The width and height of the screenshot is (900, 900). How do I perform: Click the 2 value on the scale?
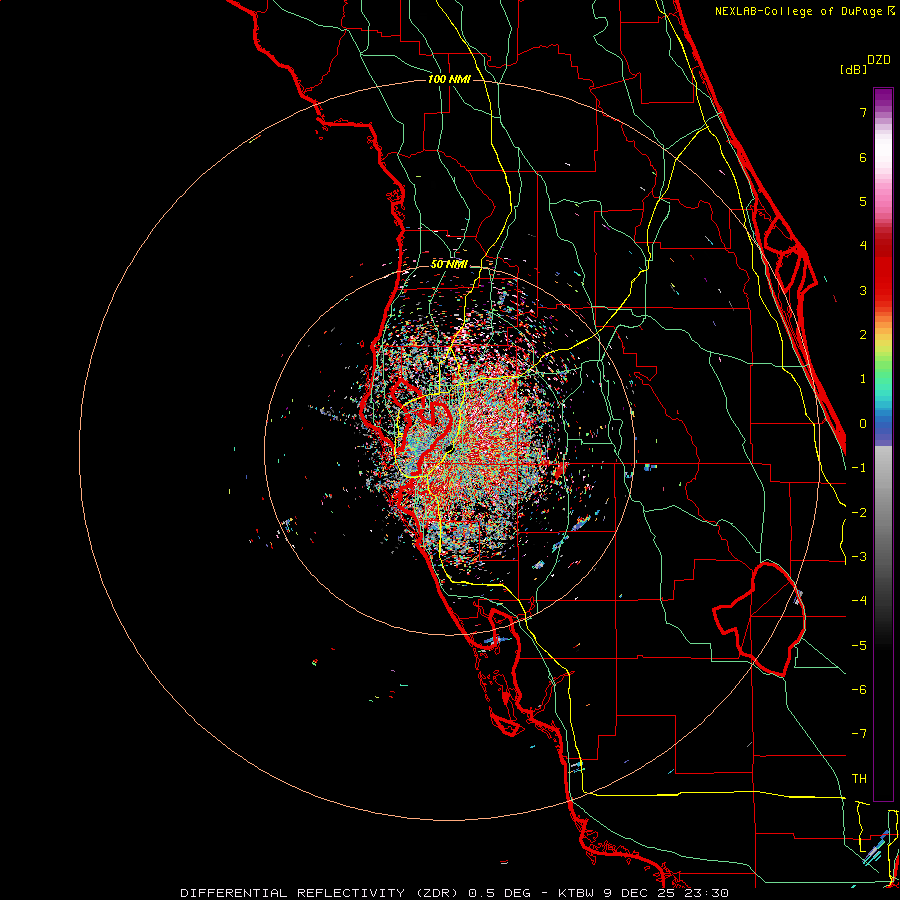click(x=863, y=335)
